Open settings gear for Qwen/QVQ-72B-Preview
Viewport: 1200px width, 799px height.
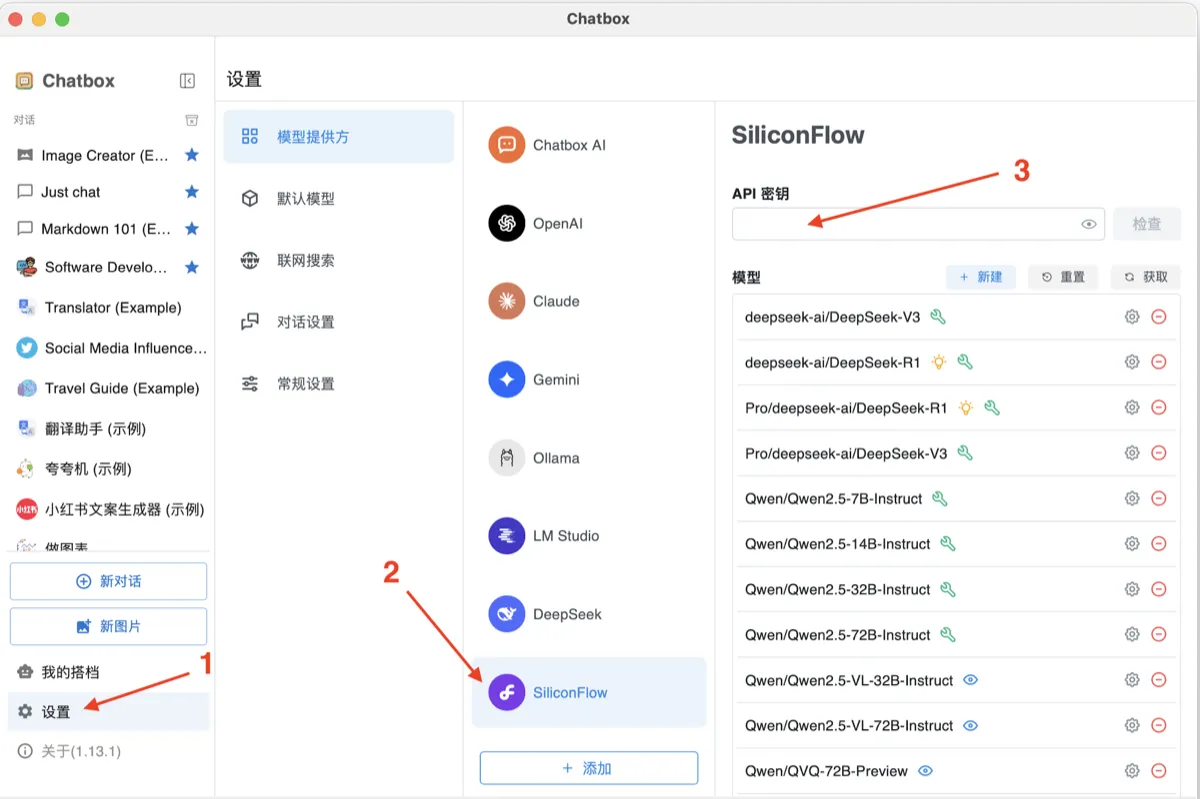1132,771
